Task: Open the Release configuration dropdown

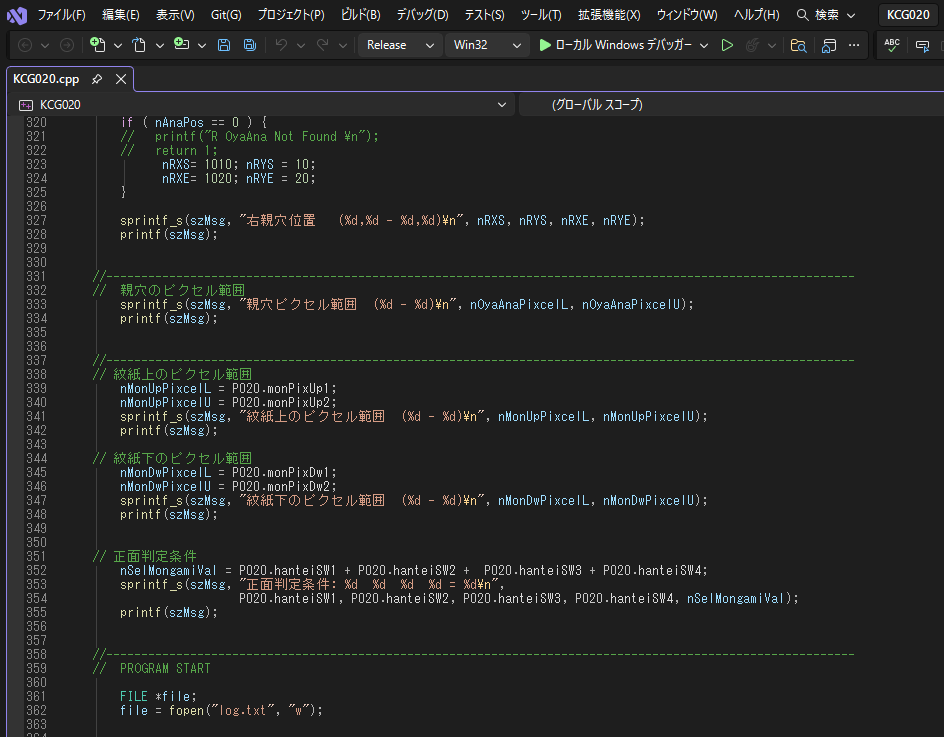Action: (399, 45)
